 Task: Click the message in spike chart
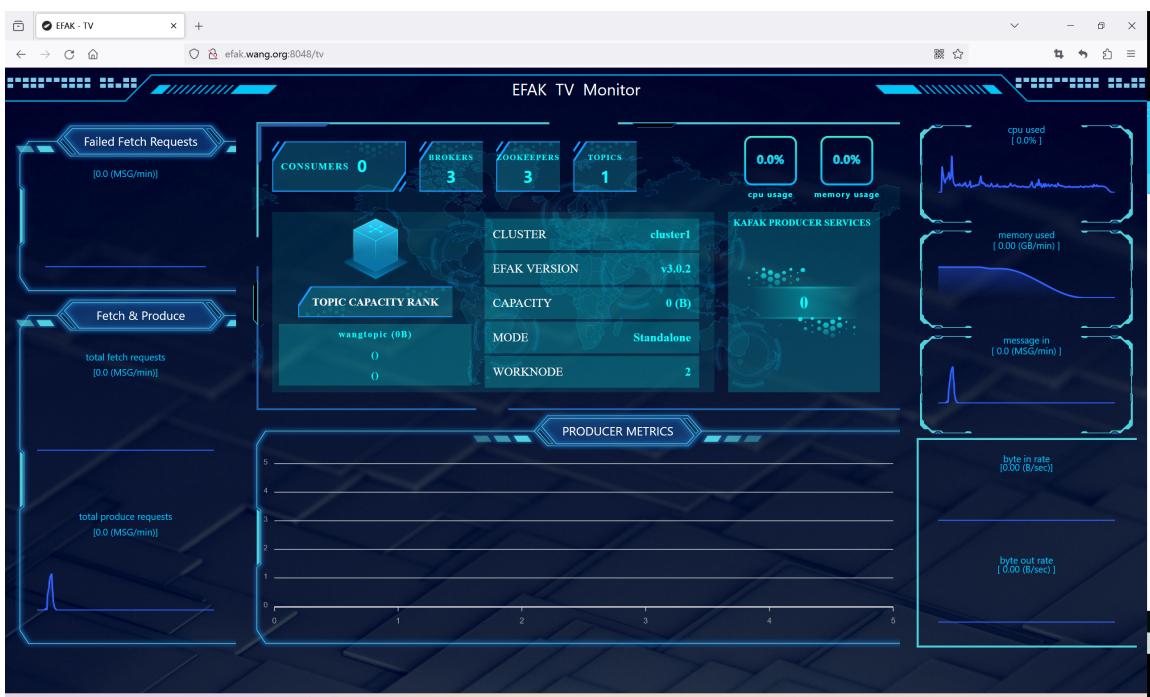tap(1026, 385)
